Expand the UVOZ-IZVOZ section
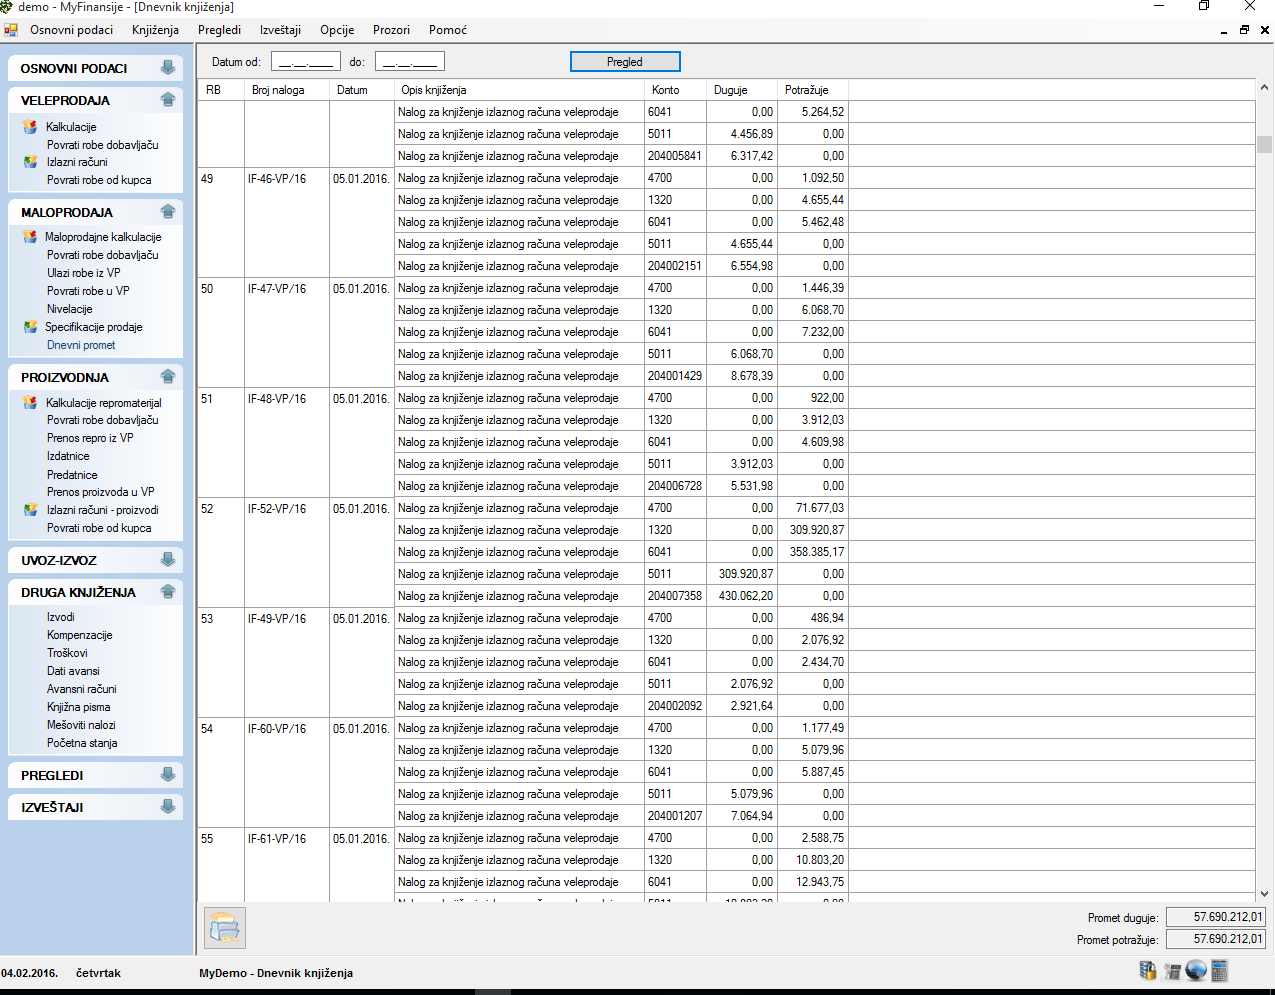The height and width of the screenshot is (995, 1275). 168,560
